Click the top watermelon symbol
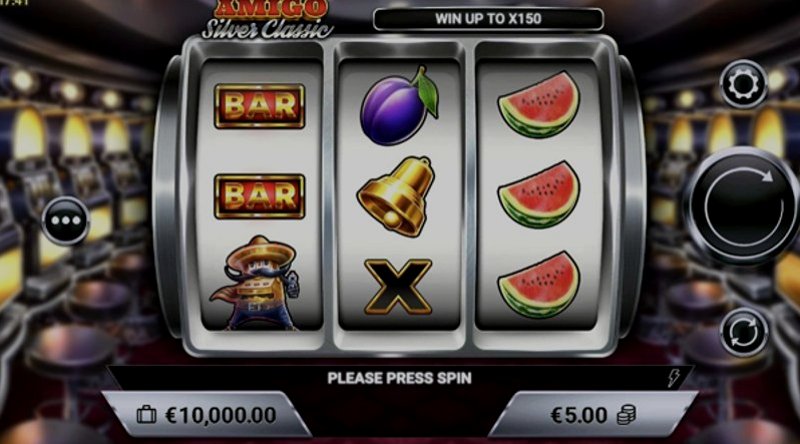This screenshot has height=444, width=800. (x=539, y=105)
